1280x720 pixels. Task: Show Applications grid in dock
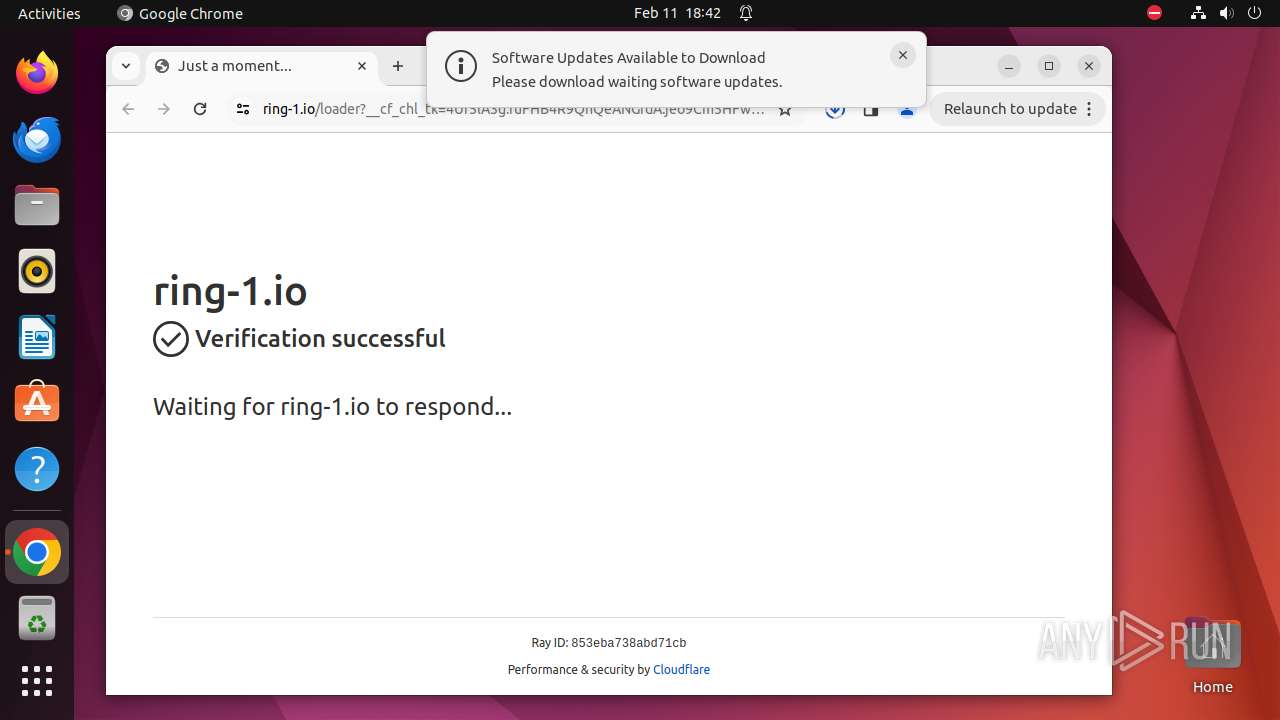tap(37, 681)
